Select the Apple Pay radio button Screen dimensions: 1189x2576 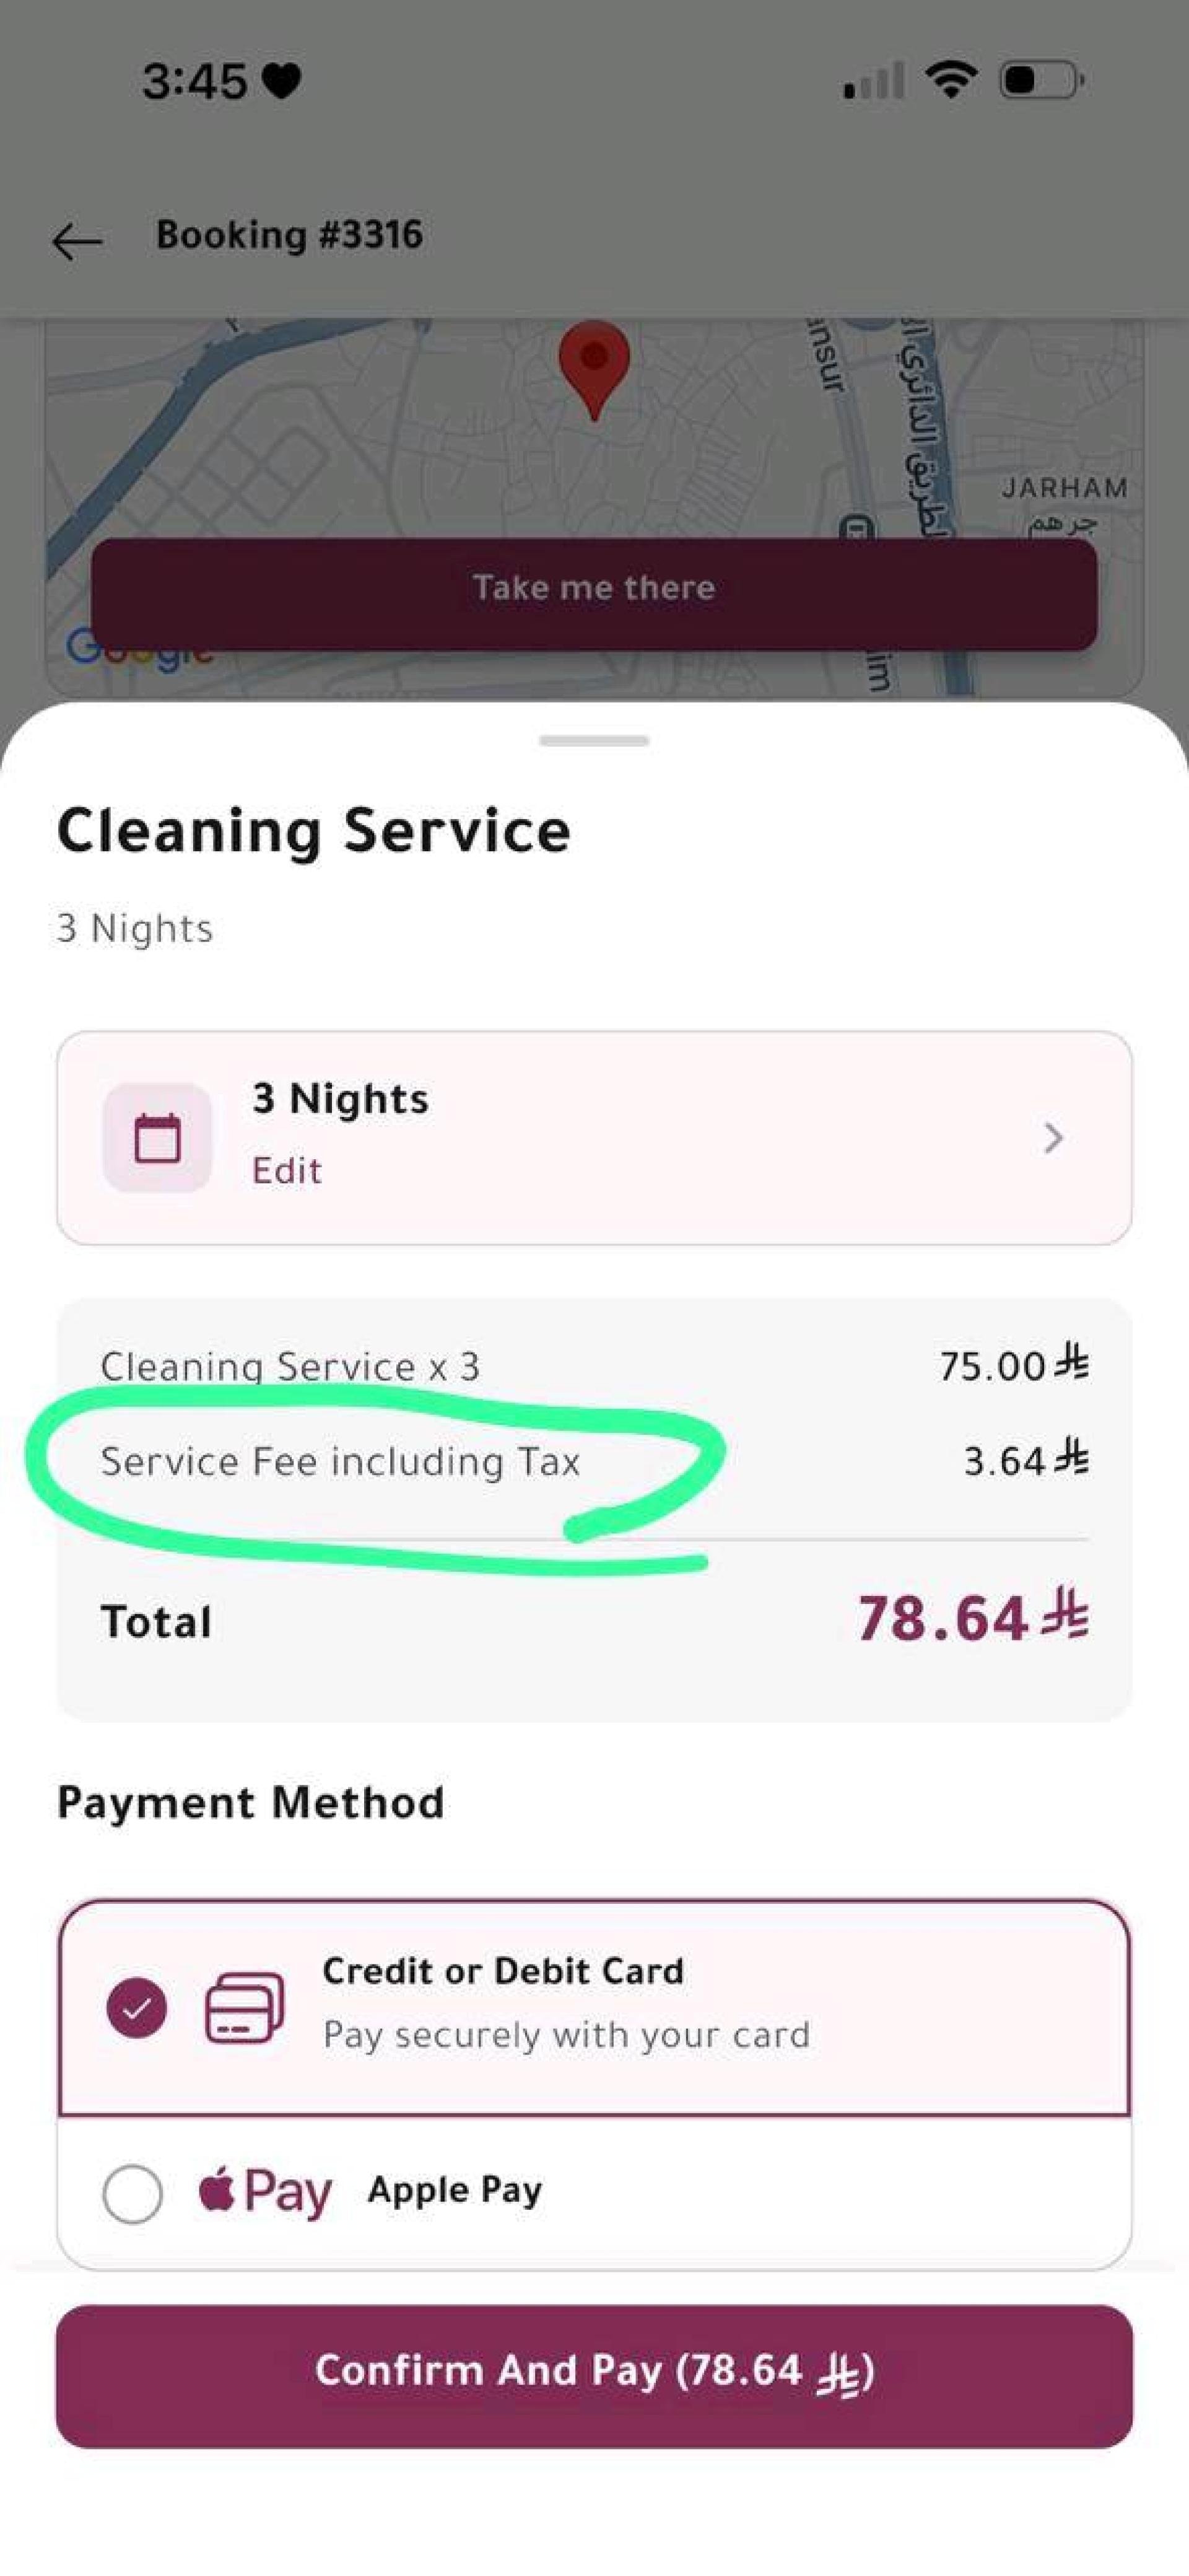133,2194
